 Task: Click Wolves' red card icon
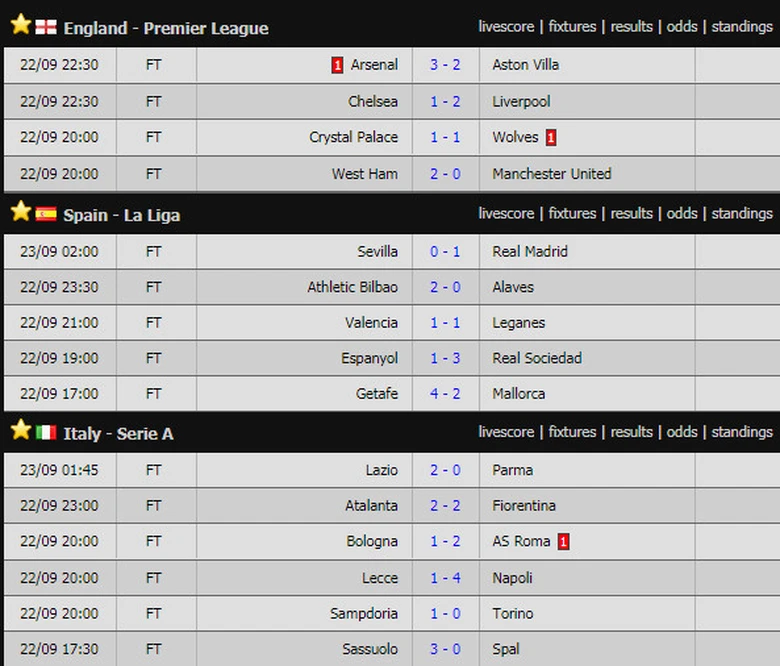coord(551,137)
